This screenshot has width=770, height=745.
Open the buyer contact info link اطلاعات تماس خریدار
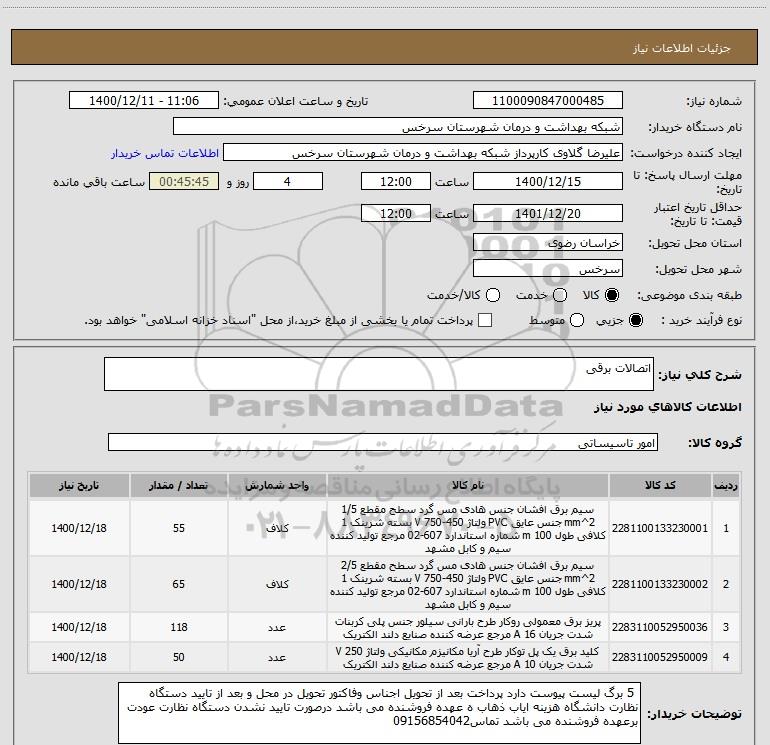pos(165,153)
